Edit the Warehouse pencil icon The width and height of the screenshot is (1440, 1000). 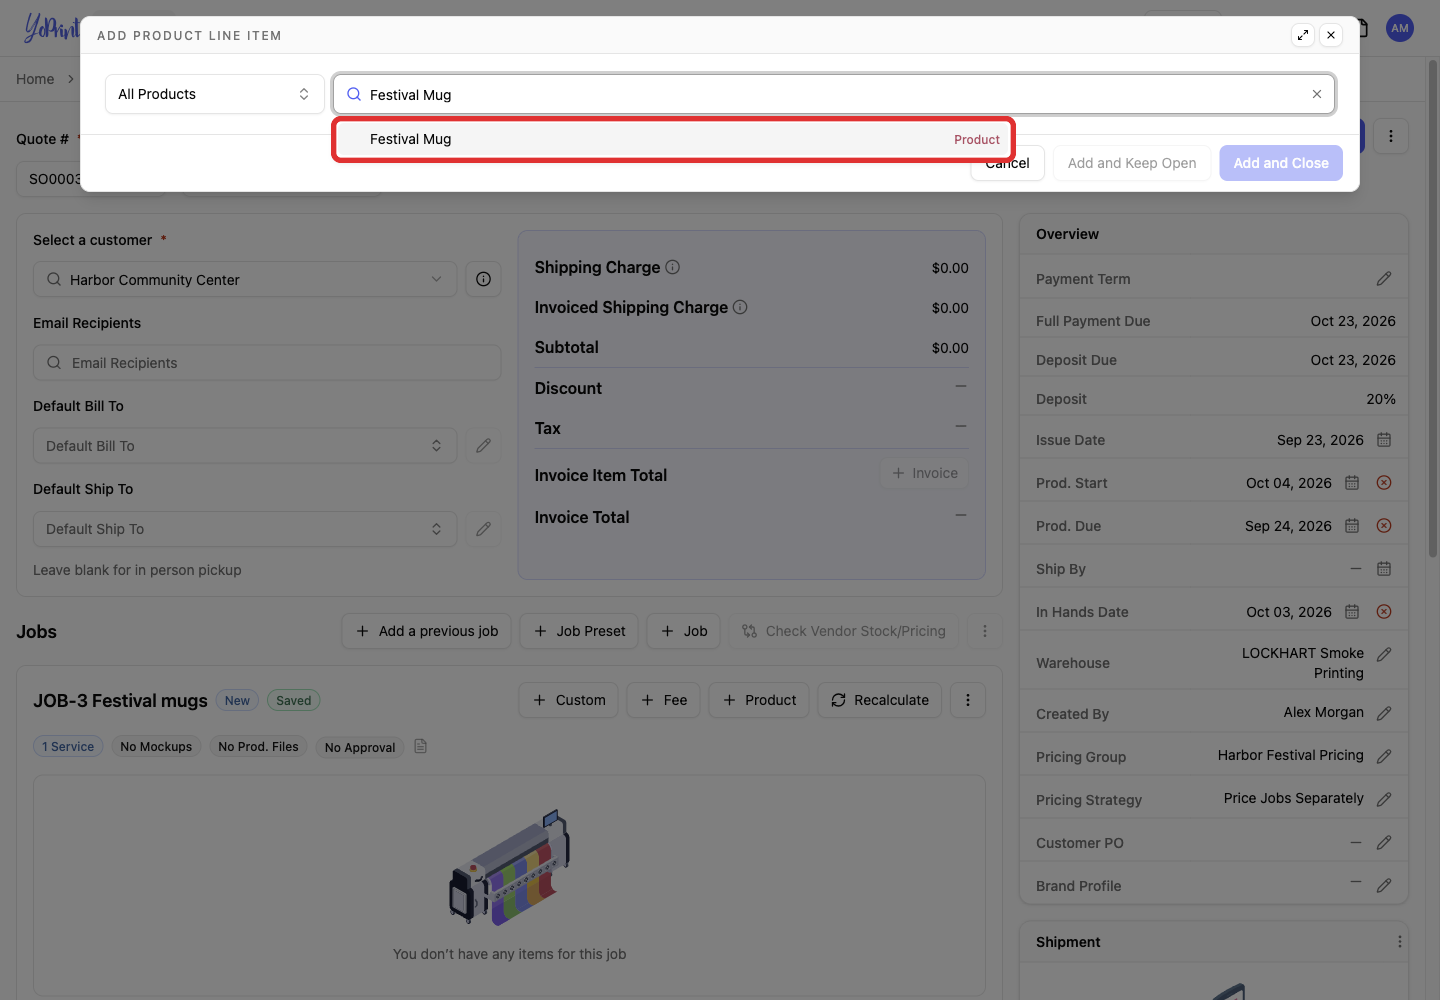click(1384, 654)
